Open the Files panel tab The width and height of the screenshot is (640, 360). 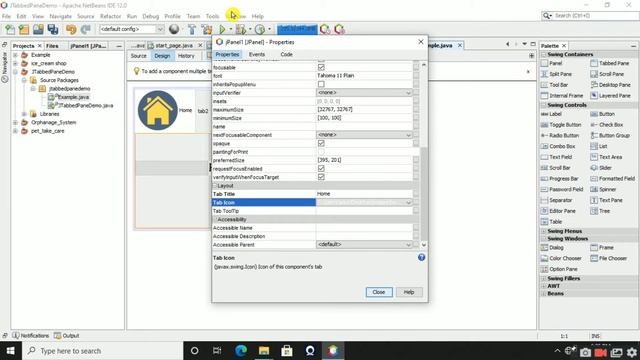52,46
